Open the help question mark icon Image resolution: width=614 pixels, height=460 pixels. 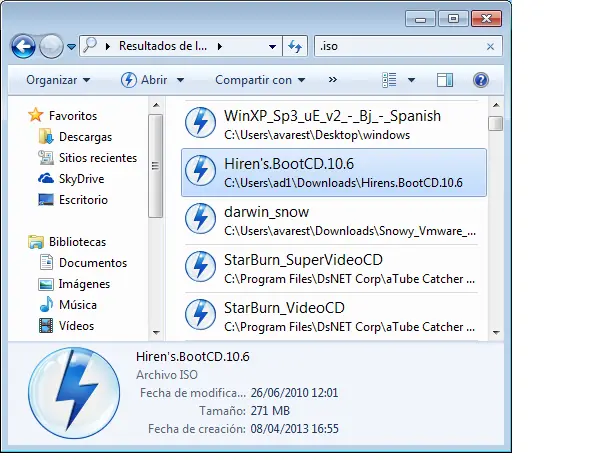480,80
